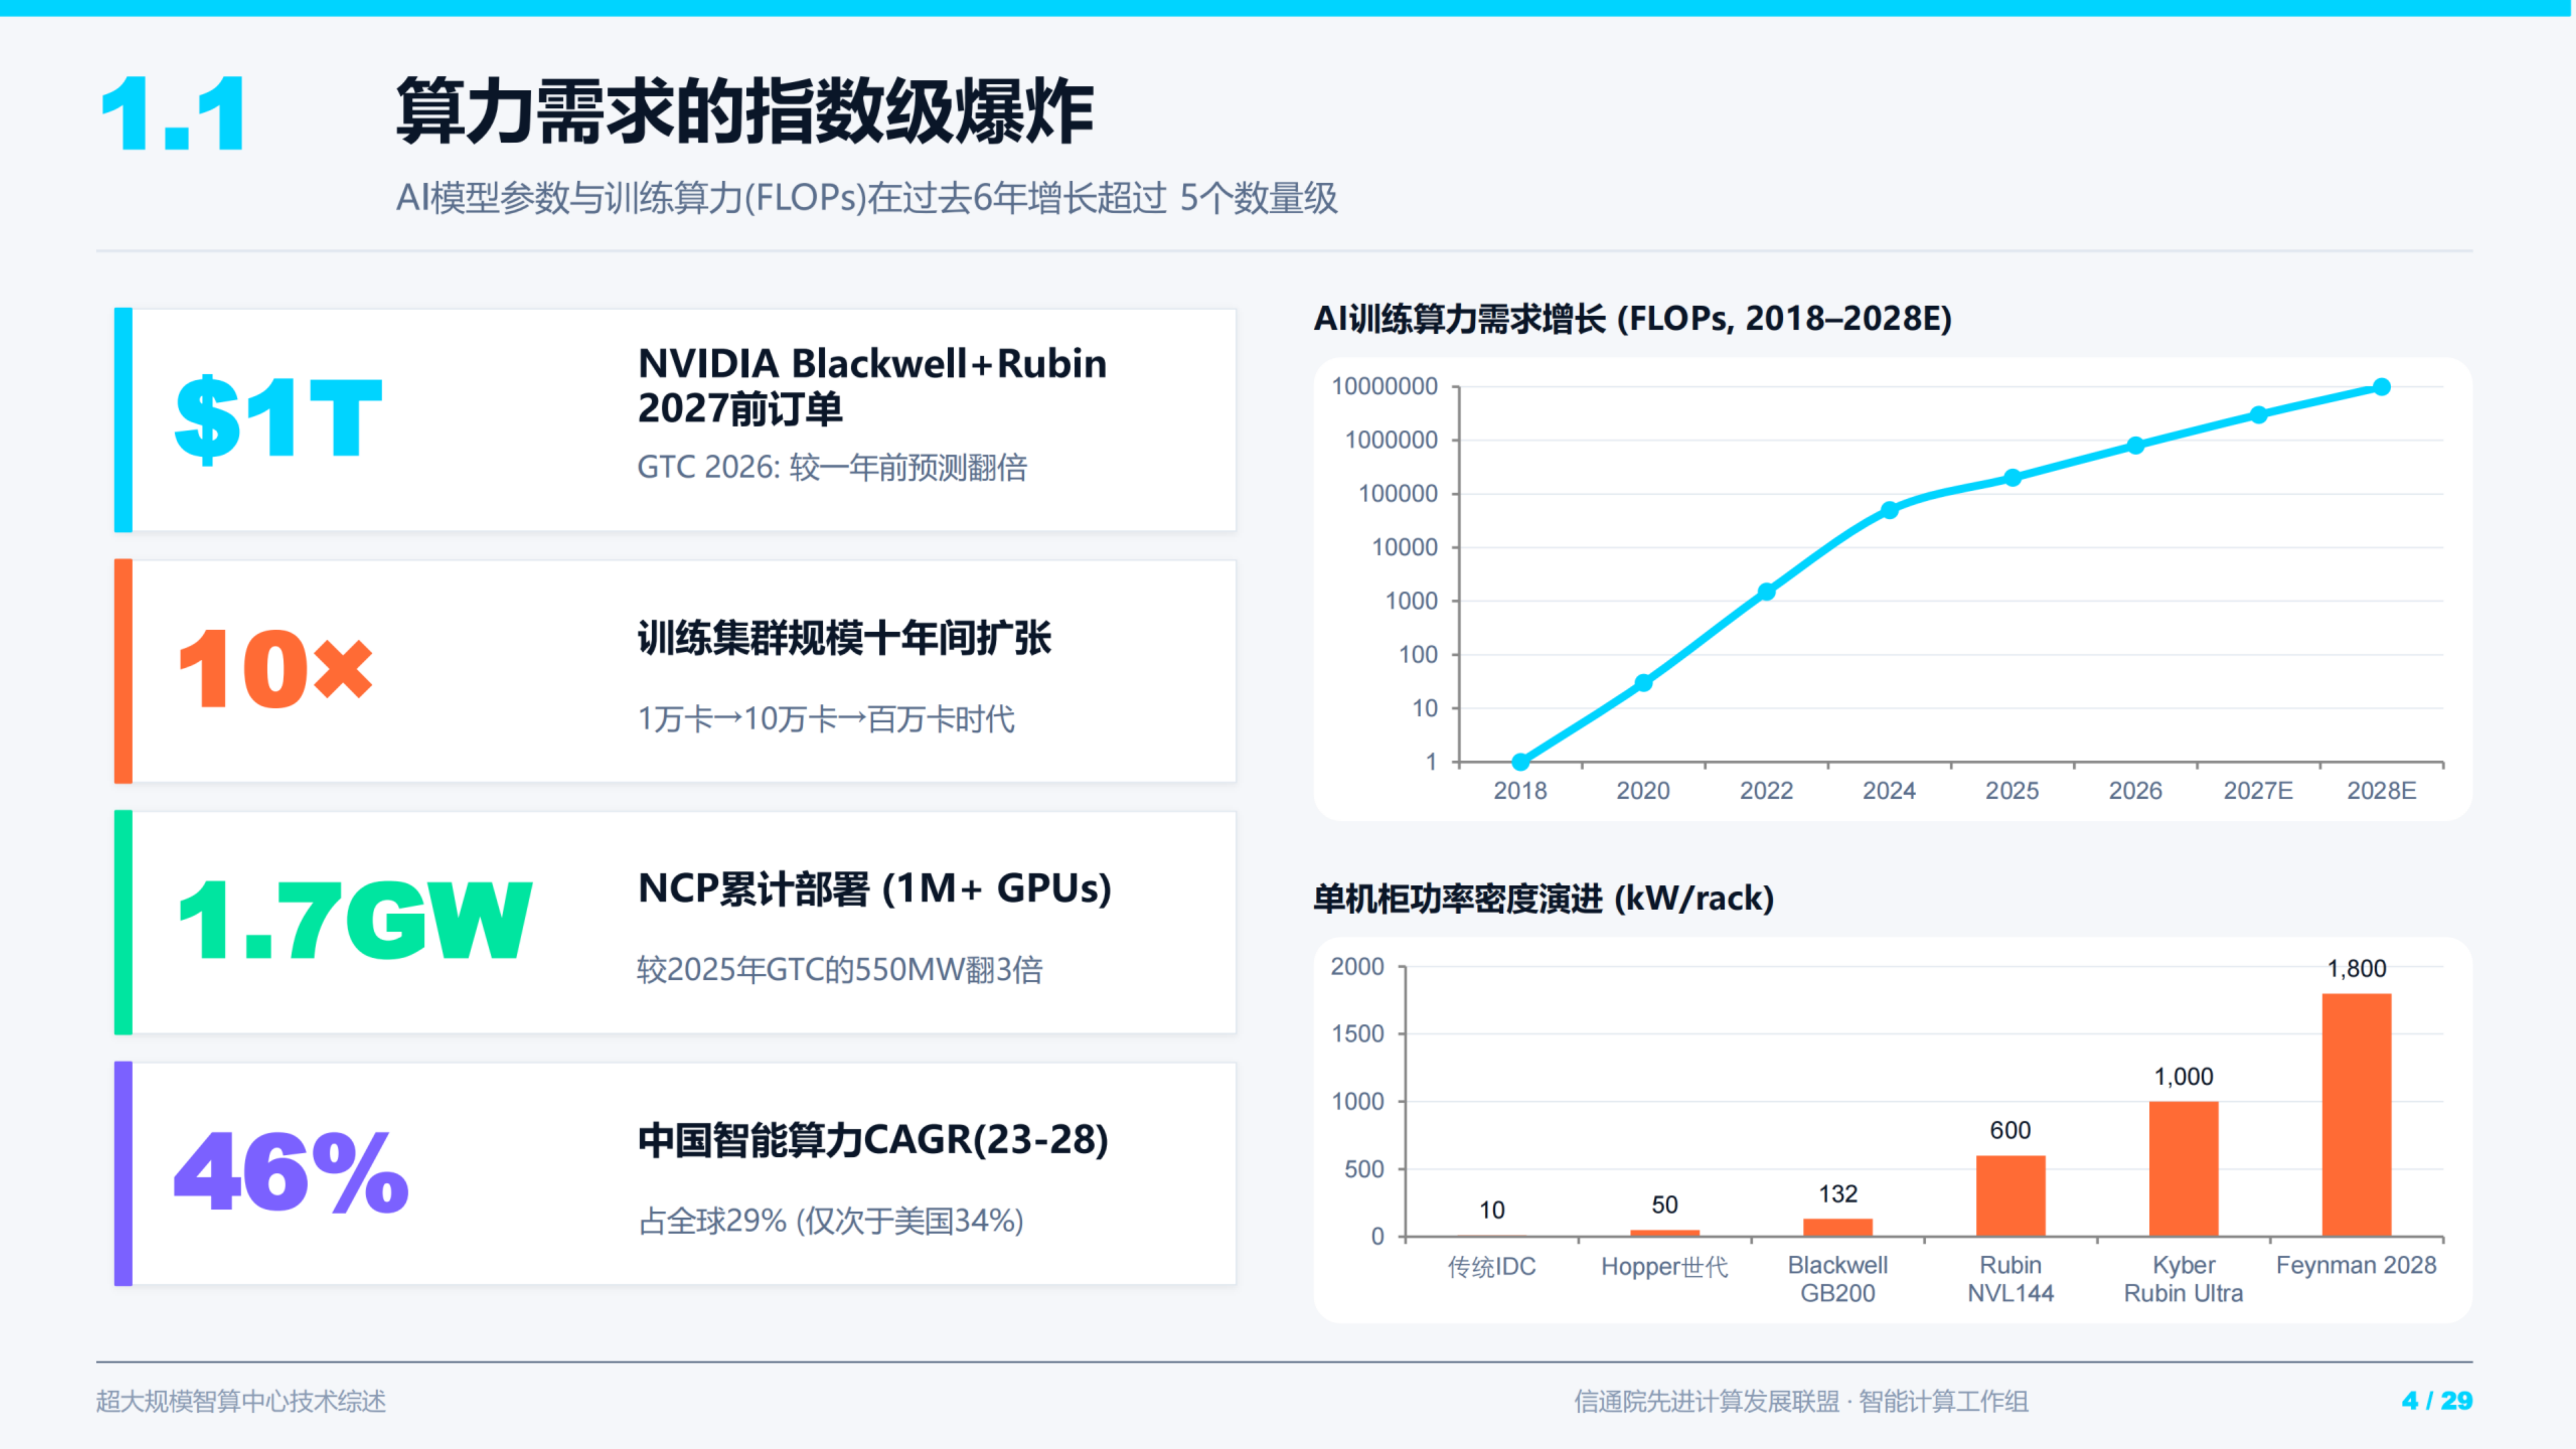The height and width of the screenshot is (1449, 2576).
Task: Click the 2020 data point on line chart
Action: [1643, 683]
